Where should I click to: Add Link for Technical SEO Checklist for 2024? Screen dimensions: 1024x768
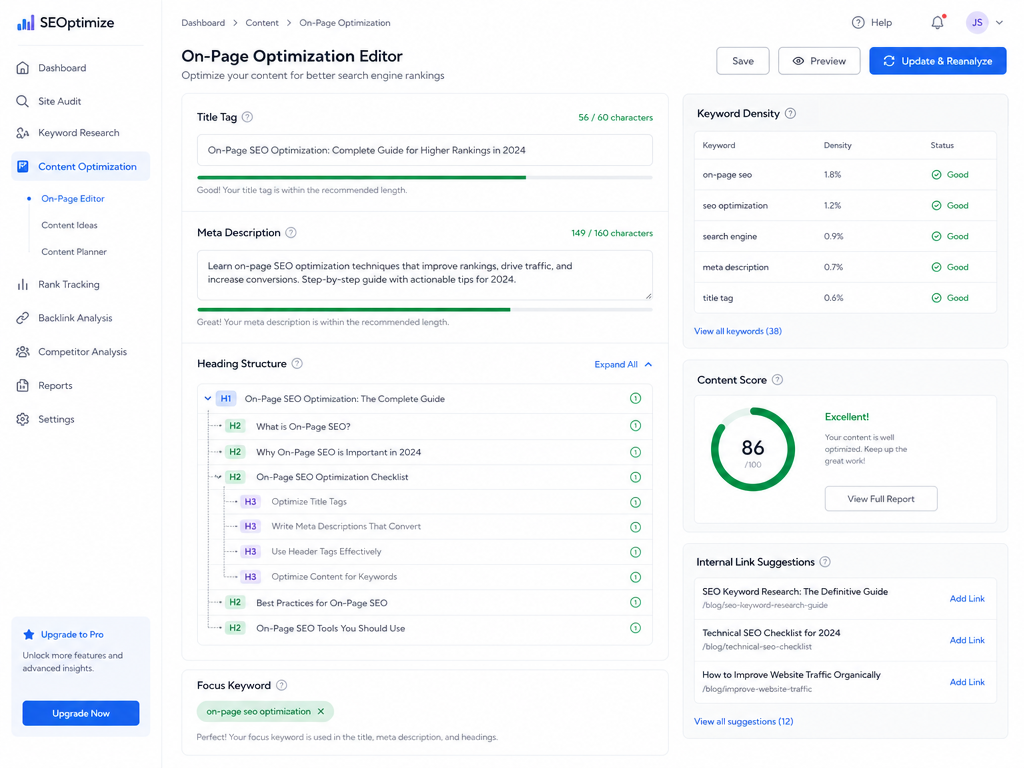coord(967,641)
